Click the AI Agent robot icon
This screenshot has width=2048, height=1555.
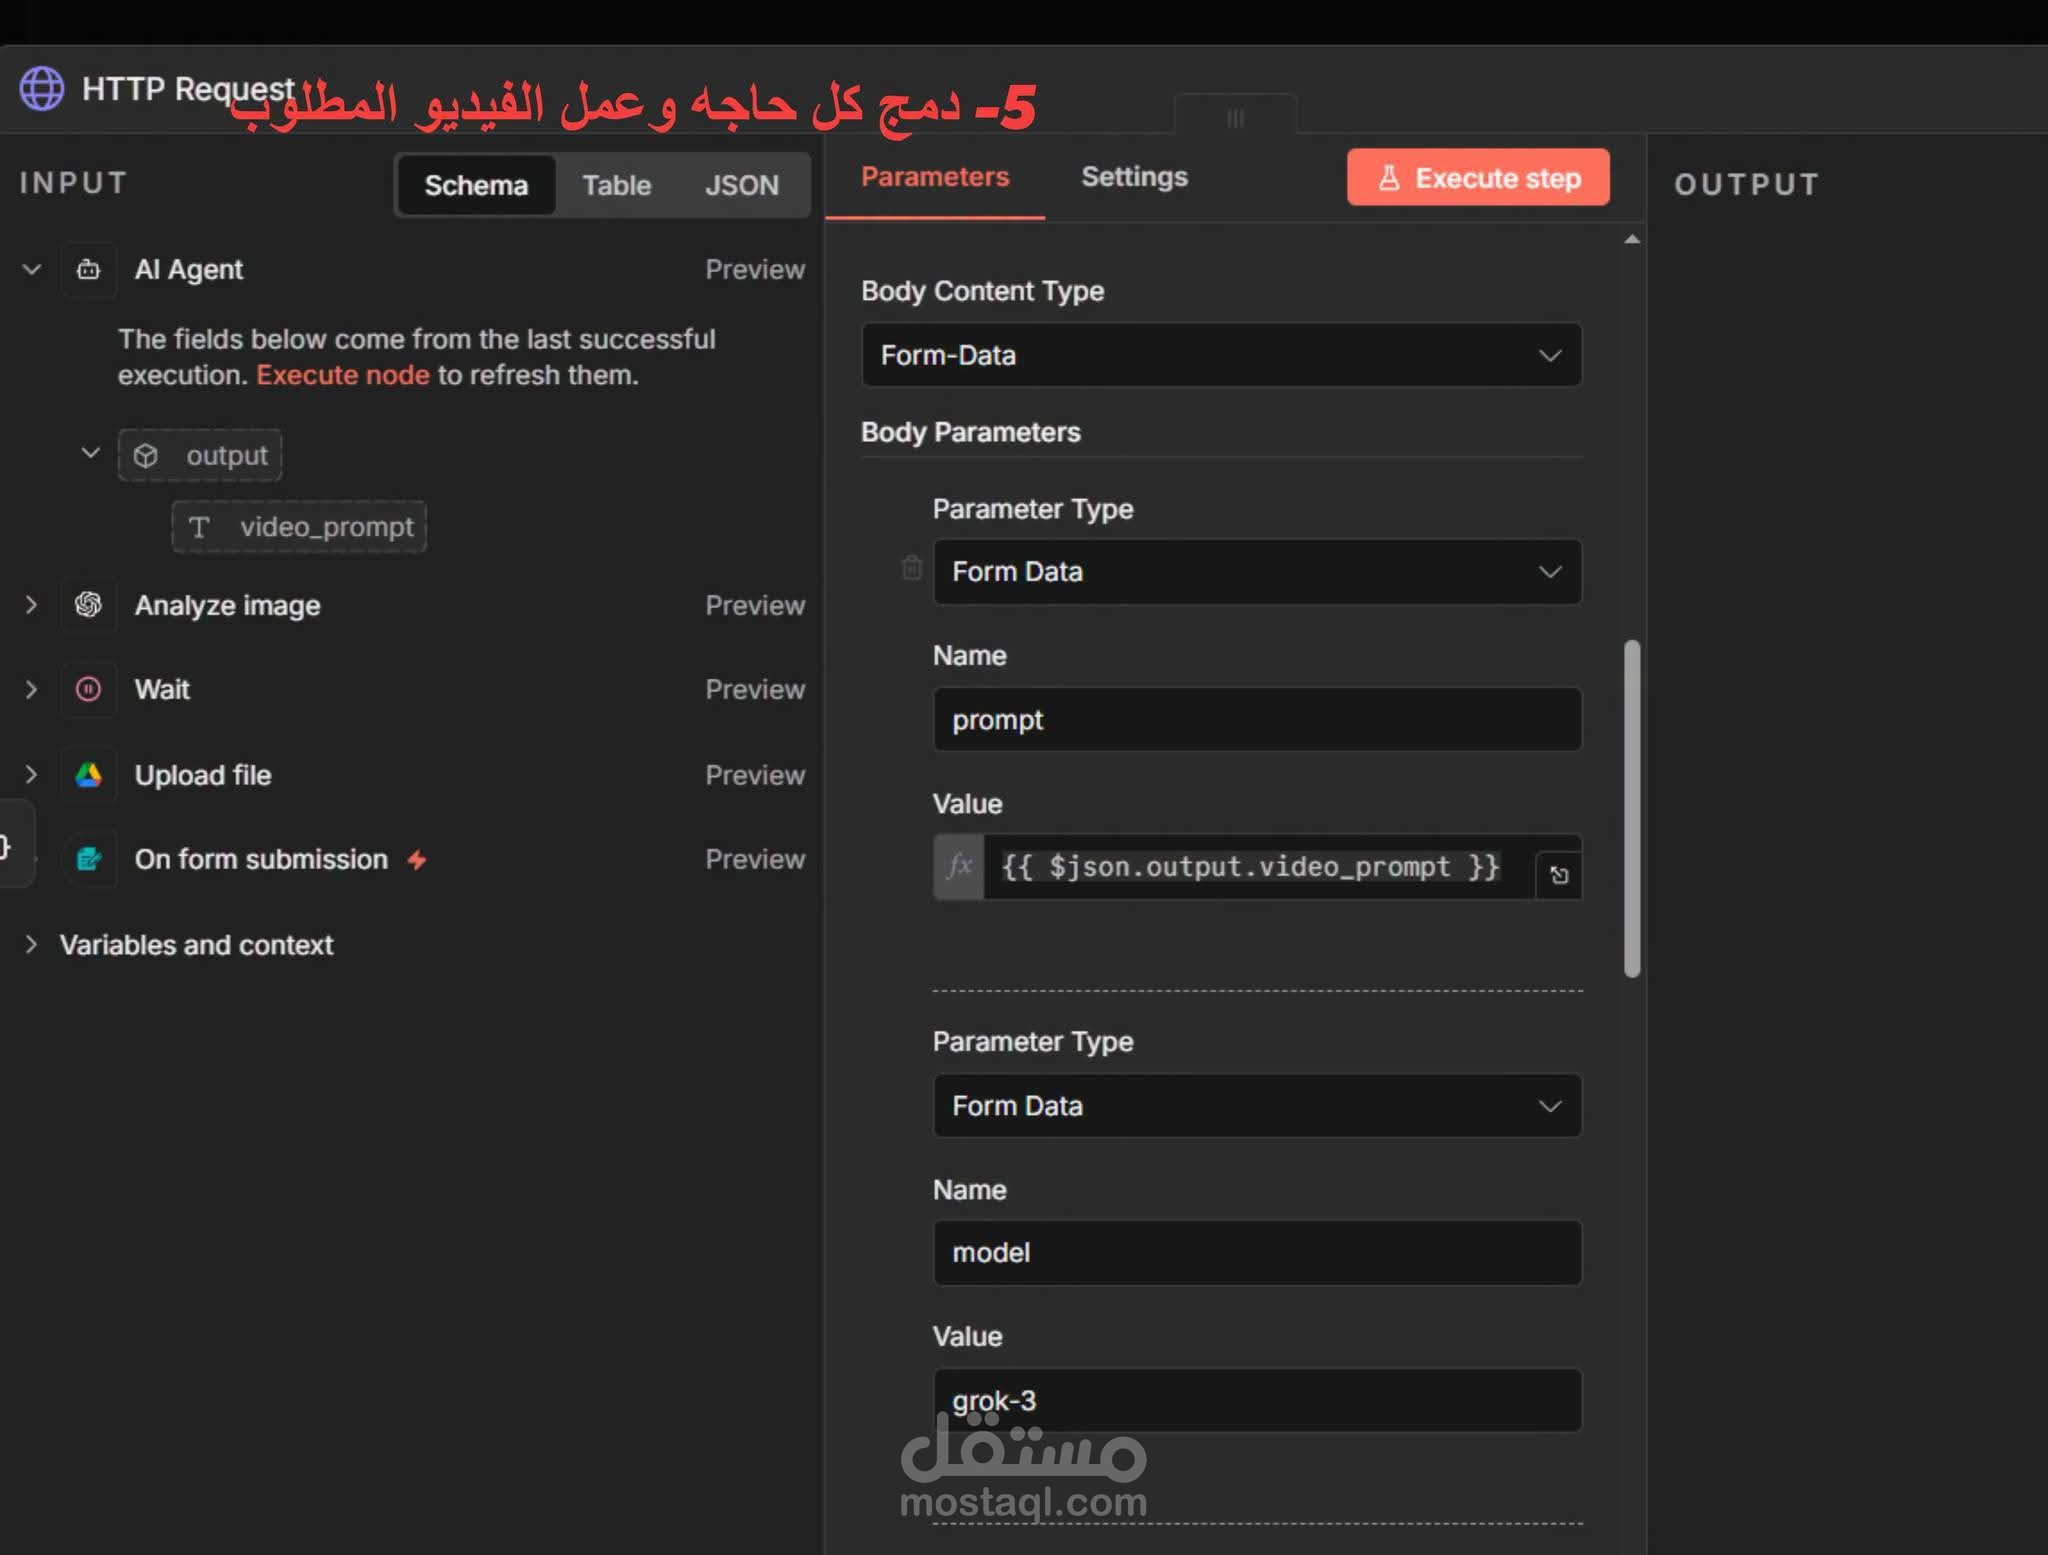click(88, 269)
